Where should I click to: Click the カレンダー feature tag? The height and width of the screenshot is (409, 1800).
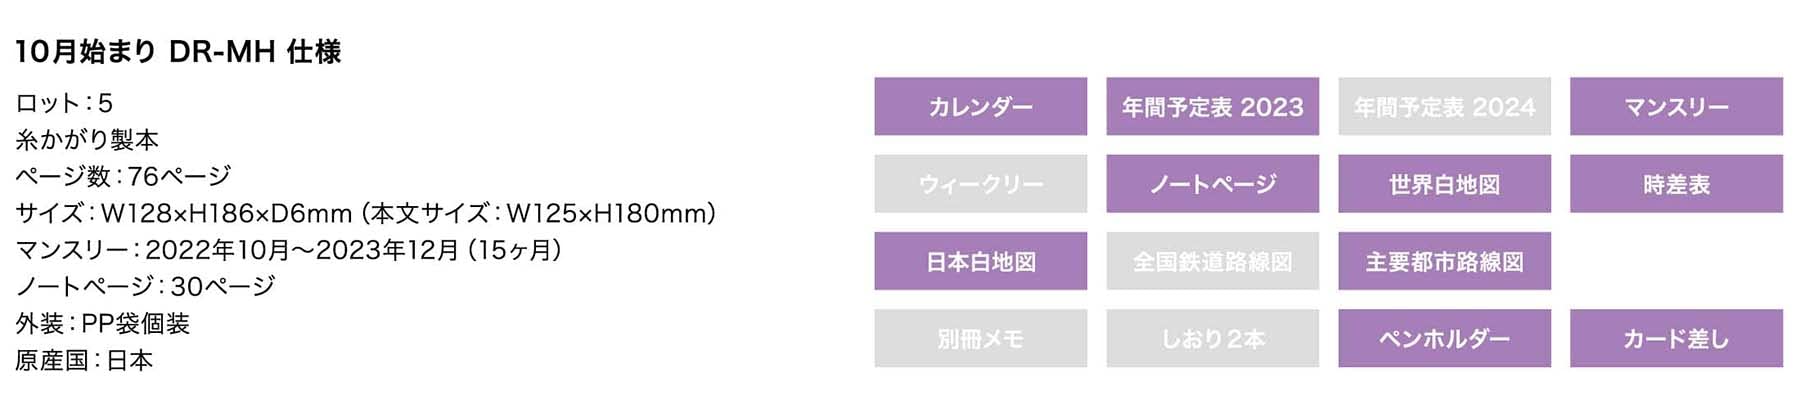click(980, 106)
